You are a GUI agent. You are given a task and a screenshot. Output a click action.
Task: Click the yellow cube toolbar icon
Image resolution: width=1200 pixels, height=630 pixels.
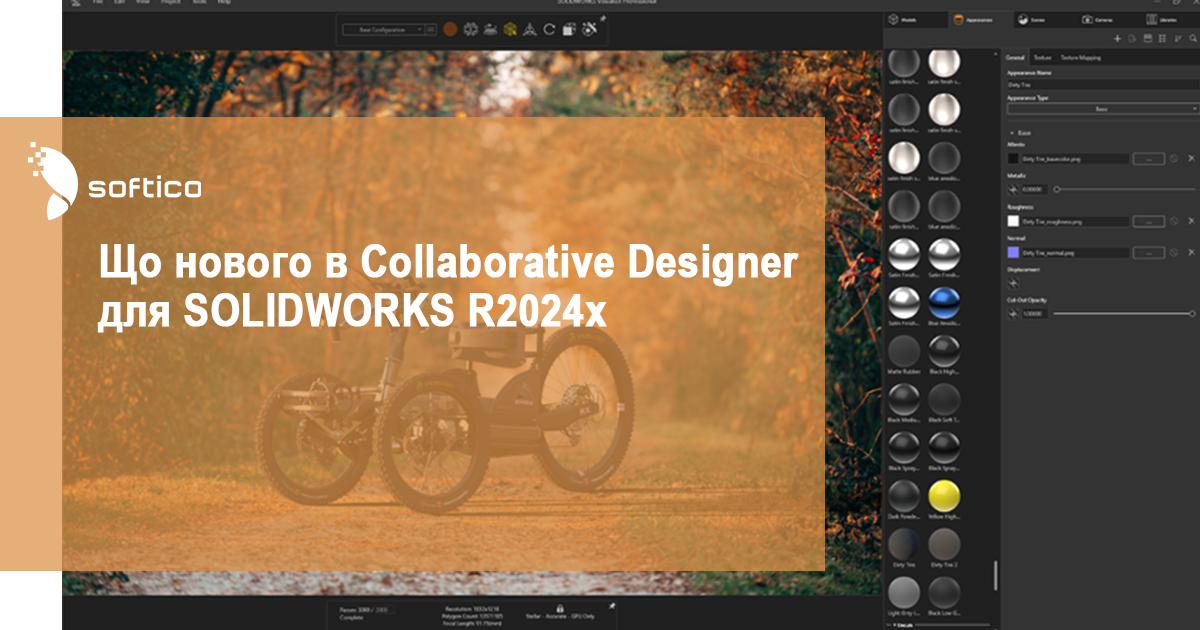coord(510,30)
